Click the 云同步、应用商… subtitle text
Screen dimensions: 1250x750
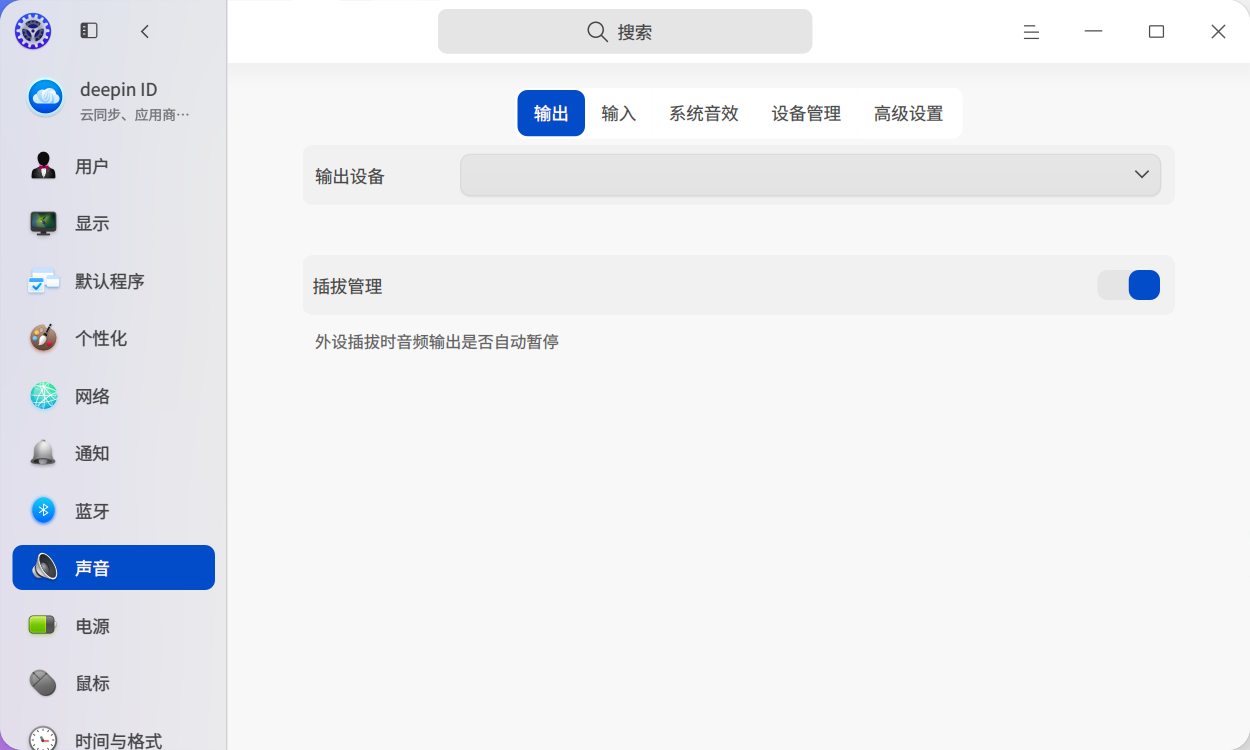coord(135,114)
